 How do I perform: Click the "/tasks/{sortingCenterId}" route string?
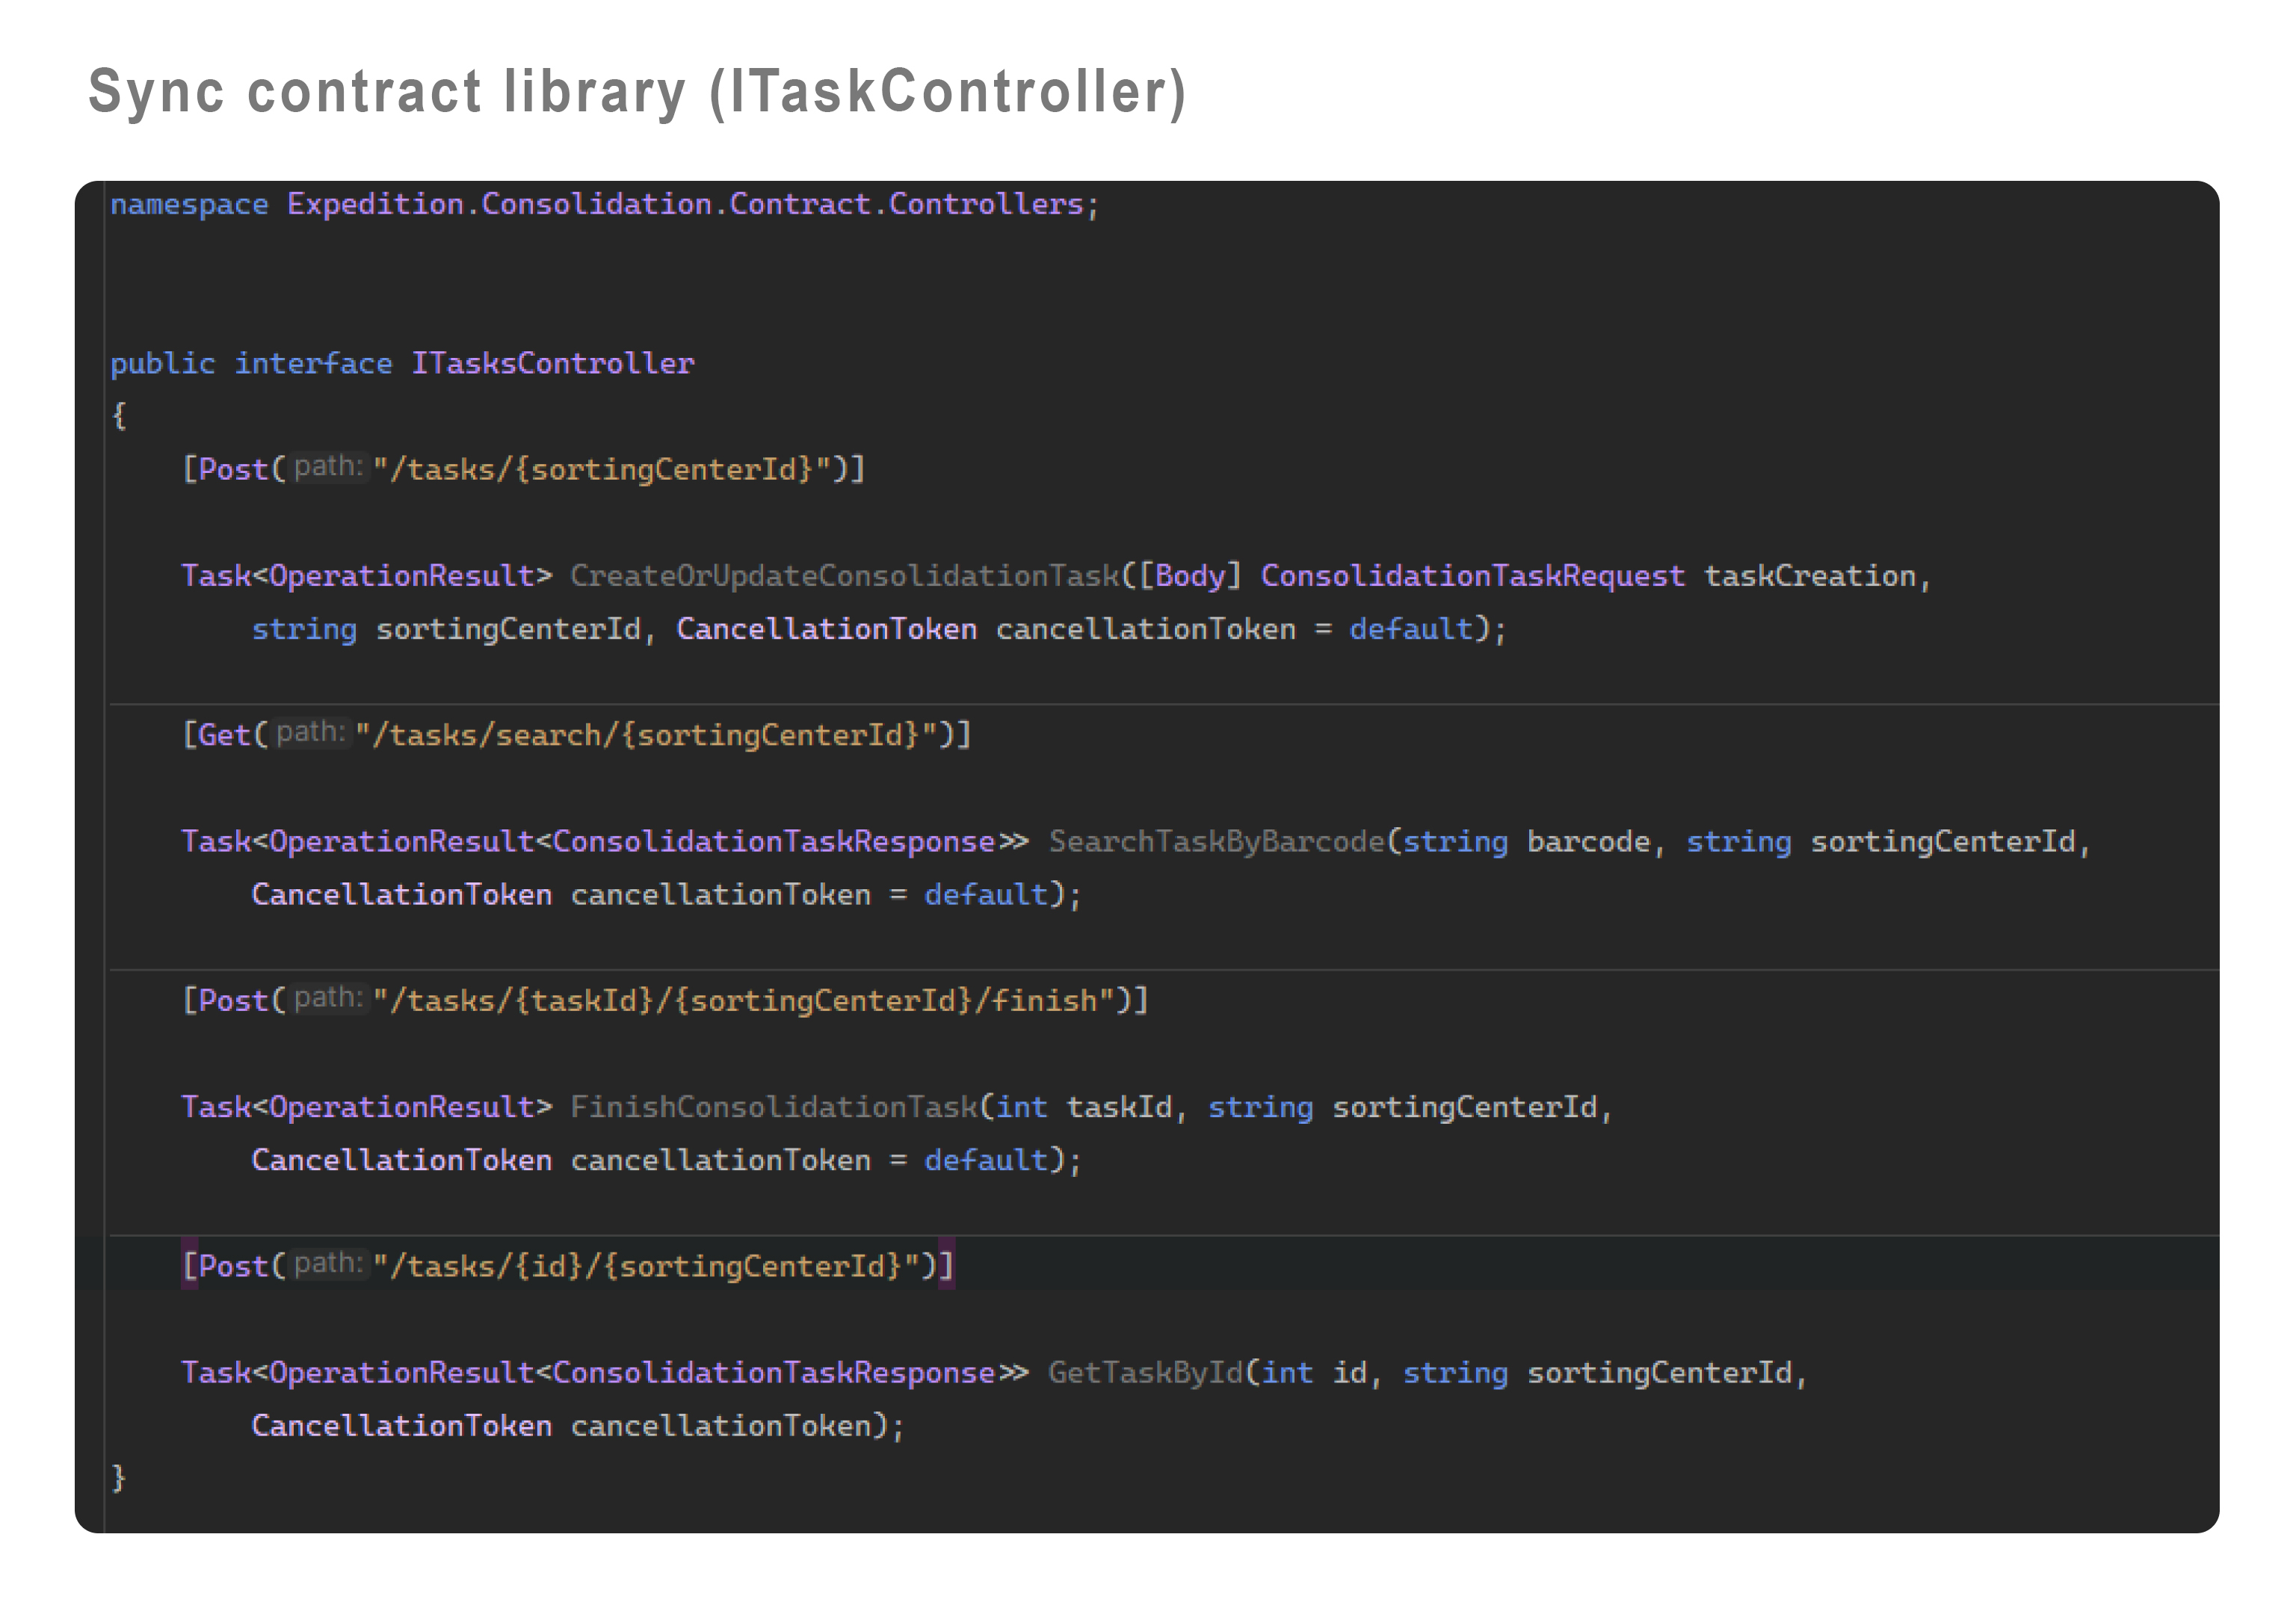pyautogui.click(x=610, y=469)
